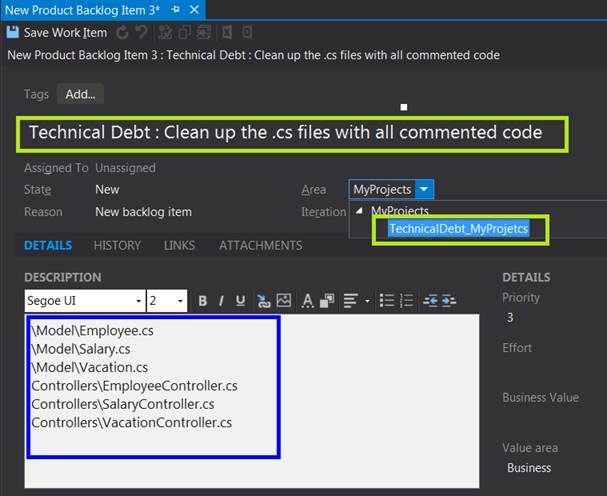Click the Save Work Item label
This screenshot has width=607, height=496.
tap(65, 33)
